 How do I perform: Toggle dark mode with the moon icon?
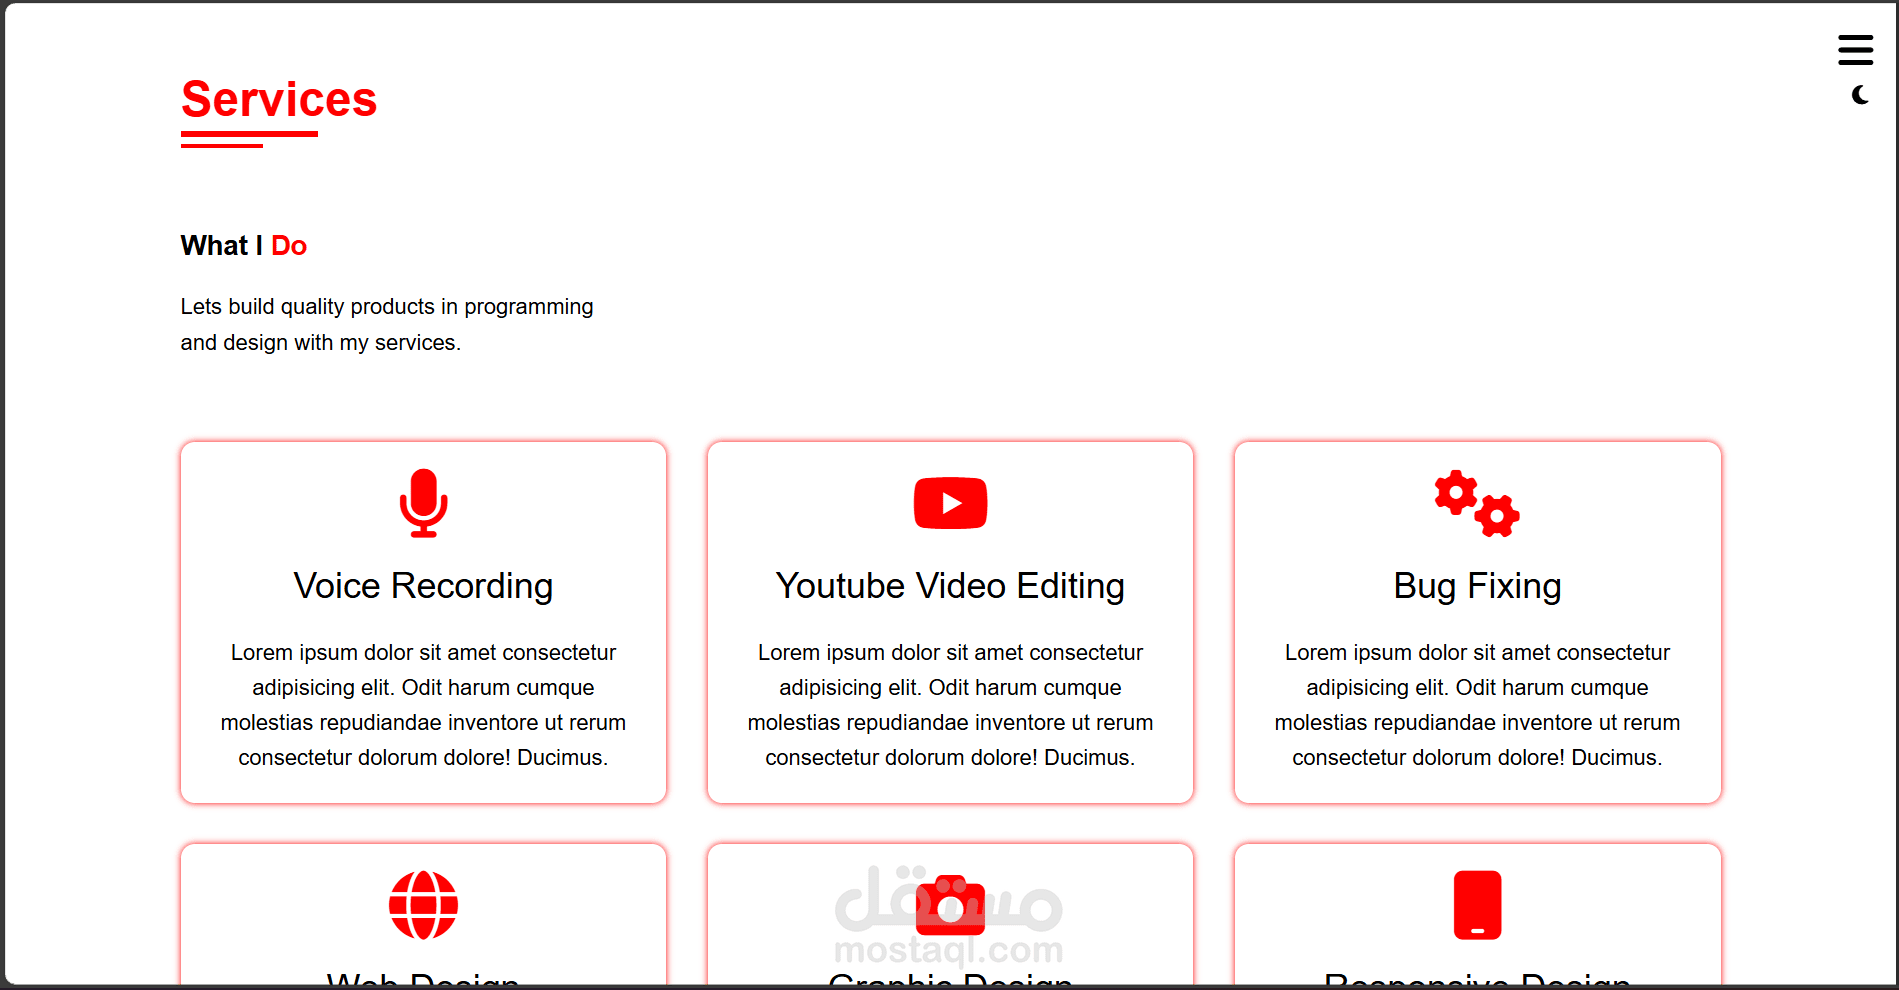click(x=1860, y=95)
